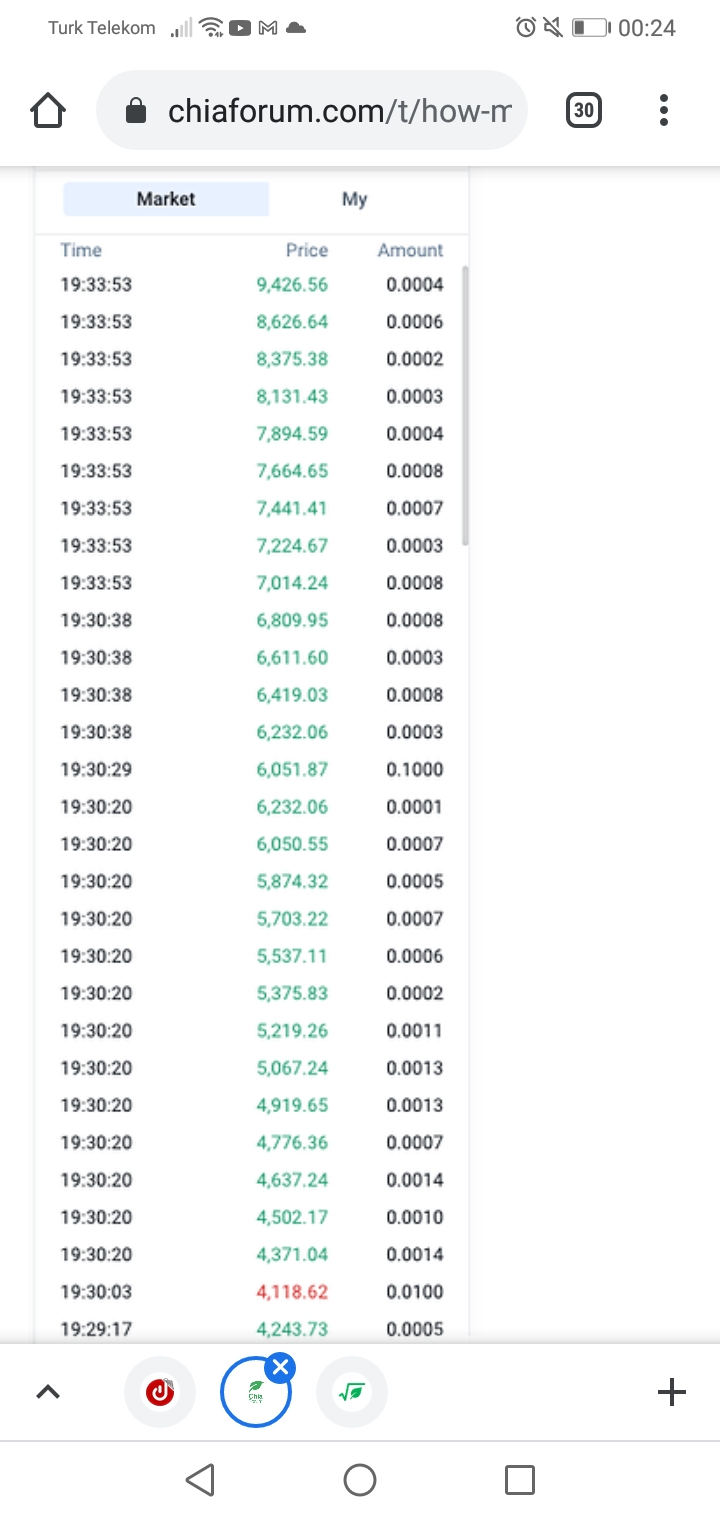The width and height of the screenshot is (720, 1520).
Task: Switch to the red-icon tab in tab strip
Action: (x=160, y=1391)
